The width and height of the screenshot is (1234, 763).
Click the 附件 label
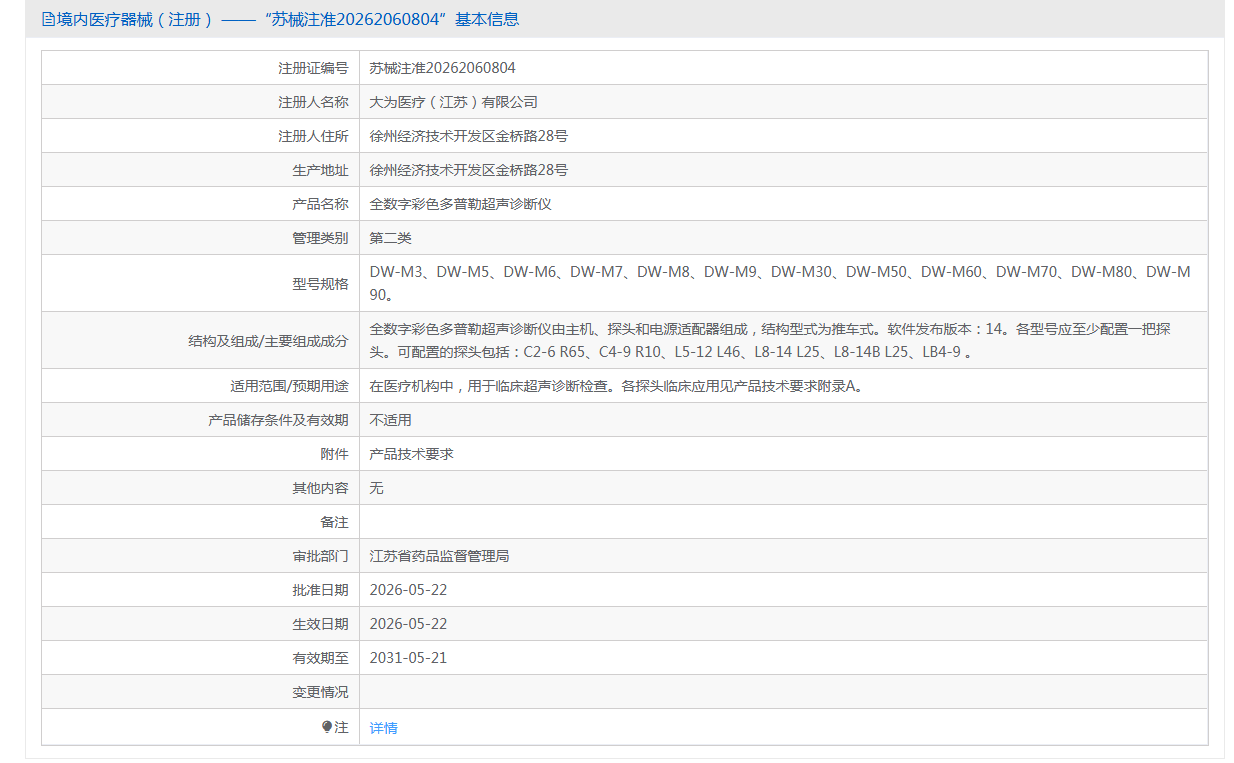(334, 454)
